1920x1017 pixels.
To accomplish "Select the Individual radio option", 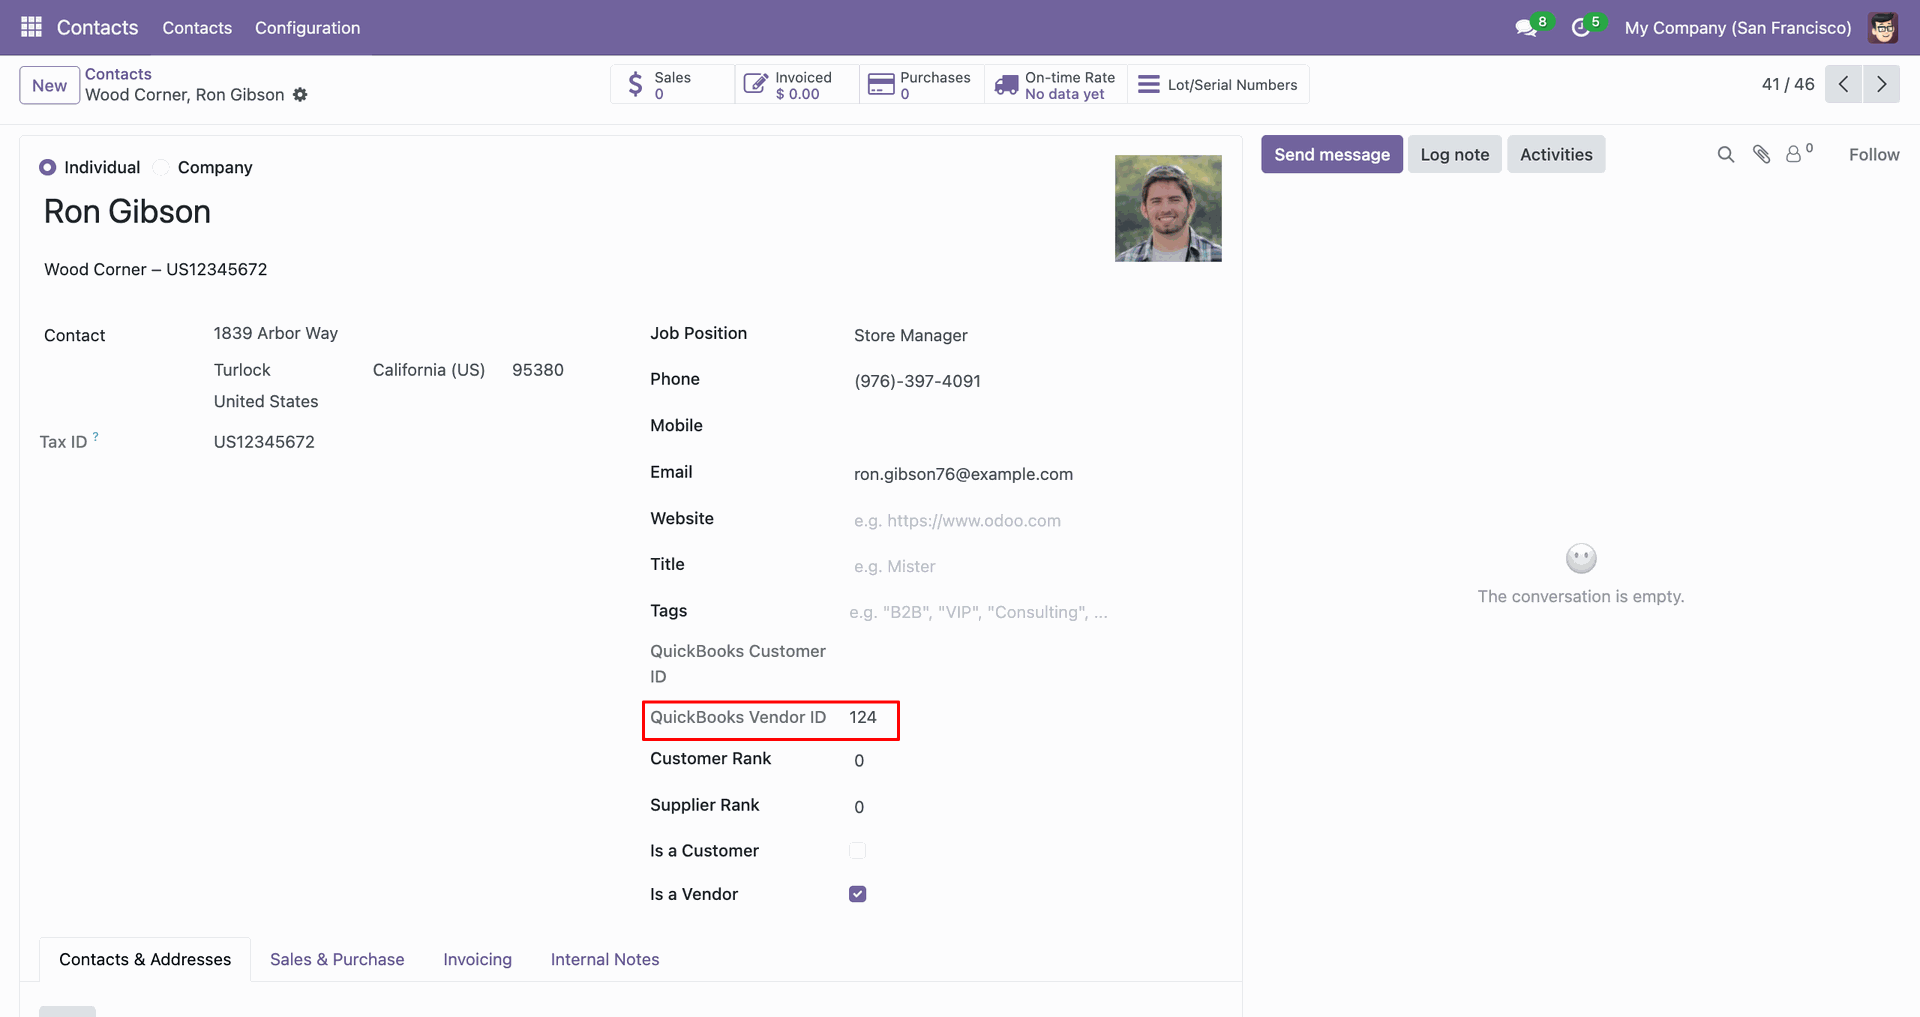I will pyautogui.click(x=48, y=167).
